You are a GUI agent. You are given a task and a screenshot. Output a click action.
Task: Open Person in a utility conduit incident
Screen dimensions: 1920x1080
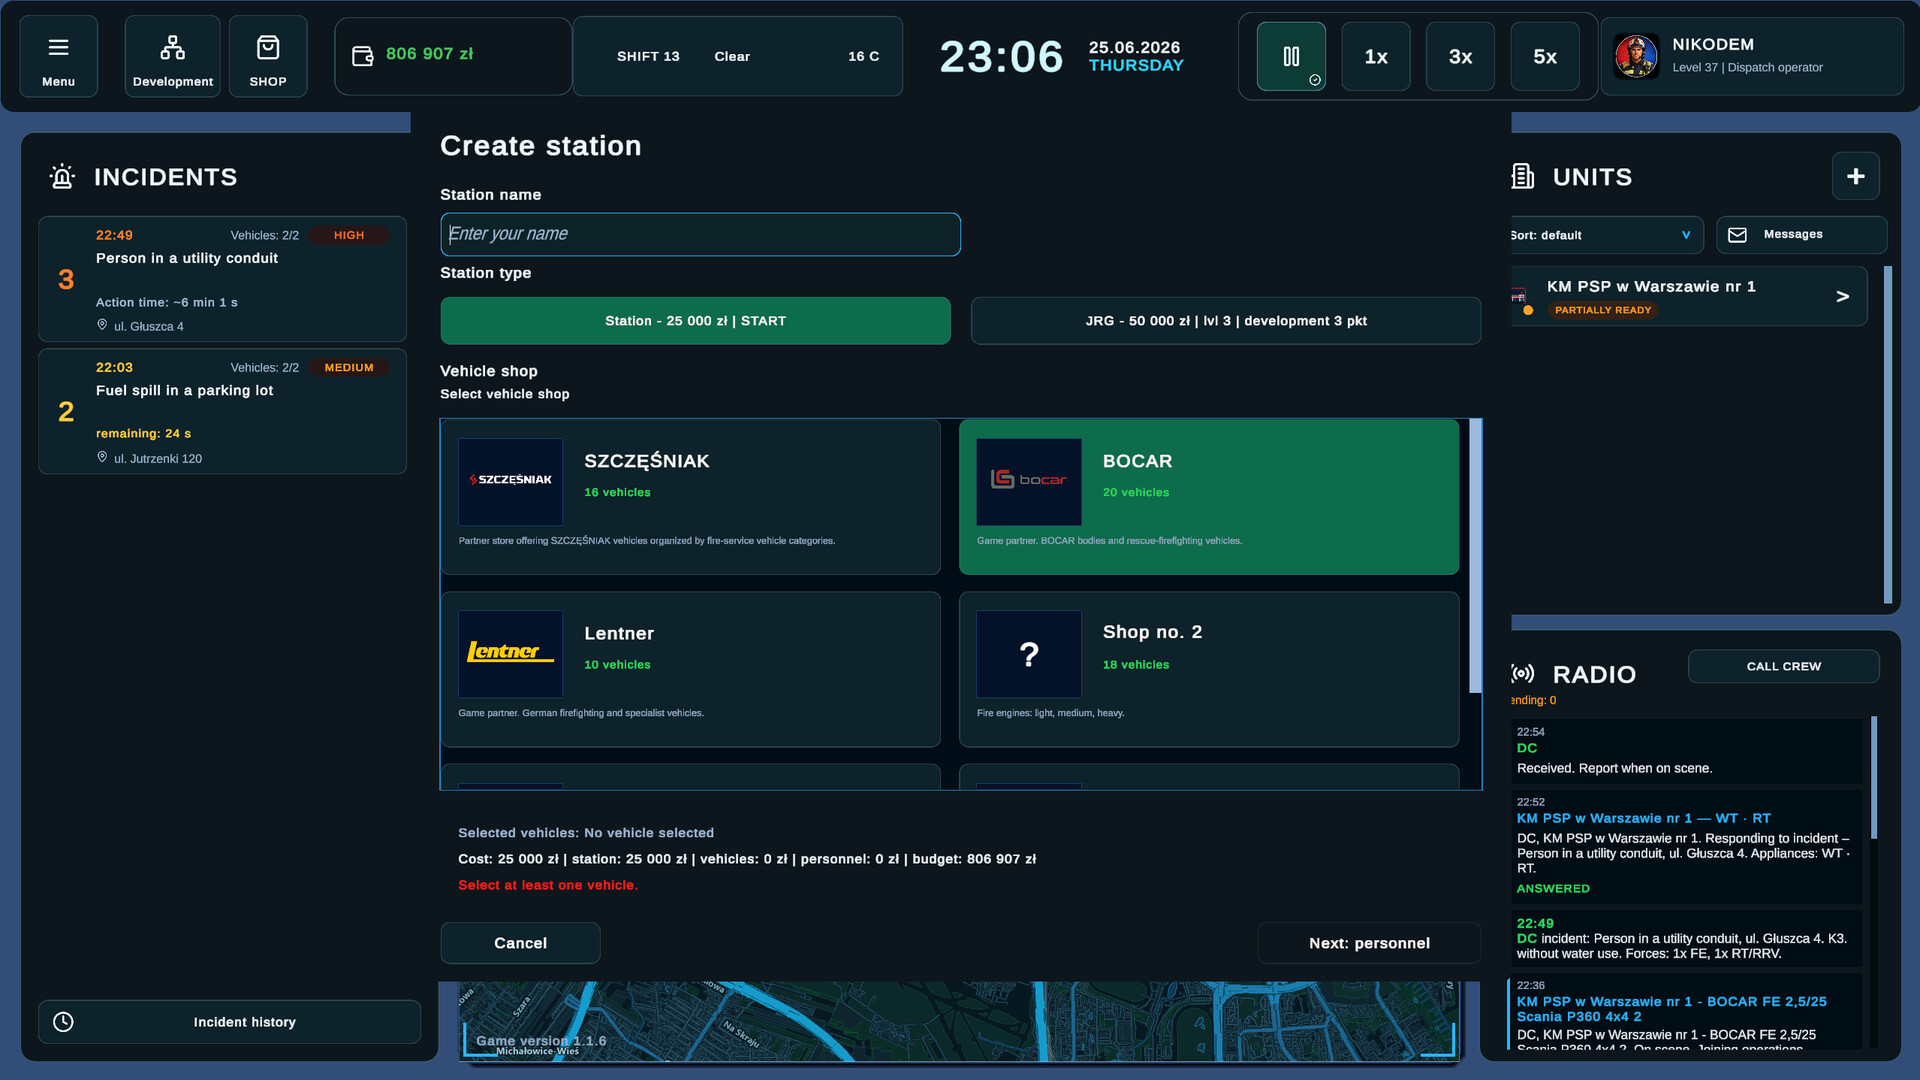222,279
